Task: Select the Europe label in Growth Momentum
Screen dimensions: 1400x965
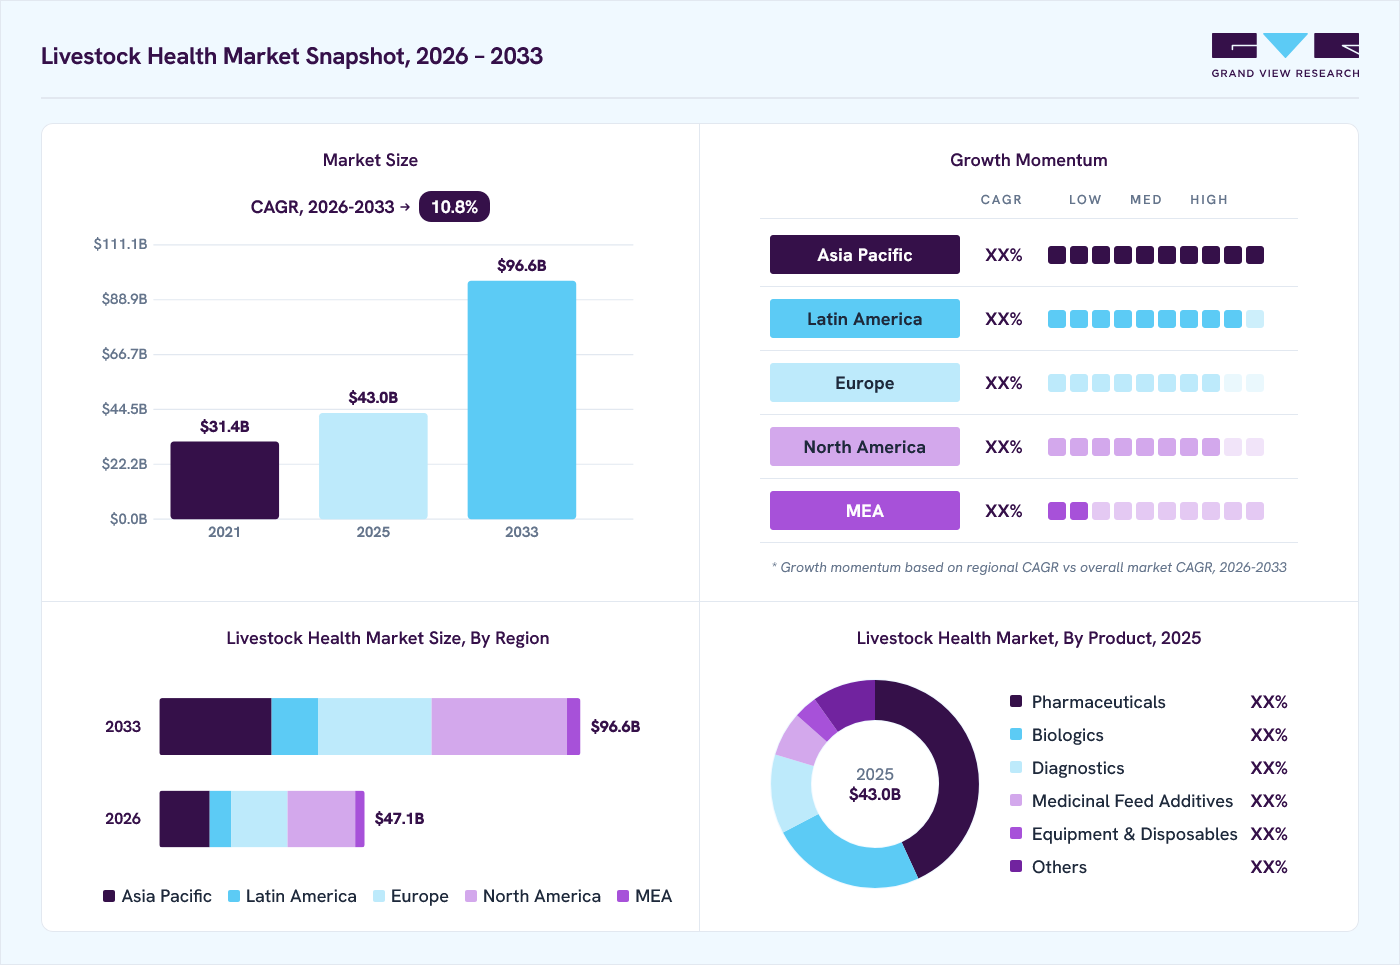Action: pyautogui.click(x=865, y=383)
